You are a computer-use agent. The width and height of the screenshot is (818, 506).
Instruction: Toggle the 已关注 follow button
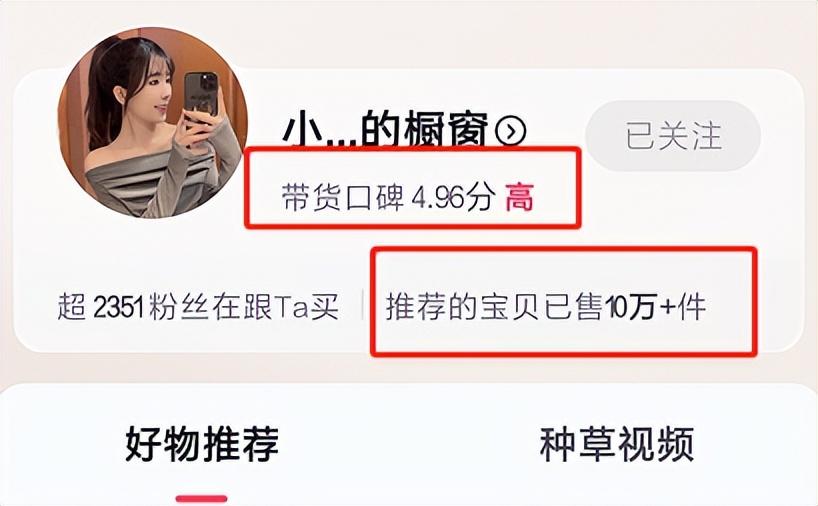click(x=673, y=136)
